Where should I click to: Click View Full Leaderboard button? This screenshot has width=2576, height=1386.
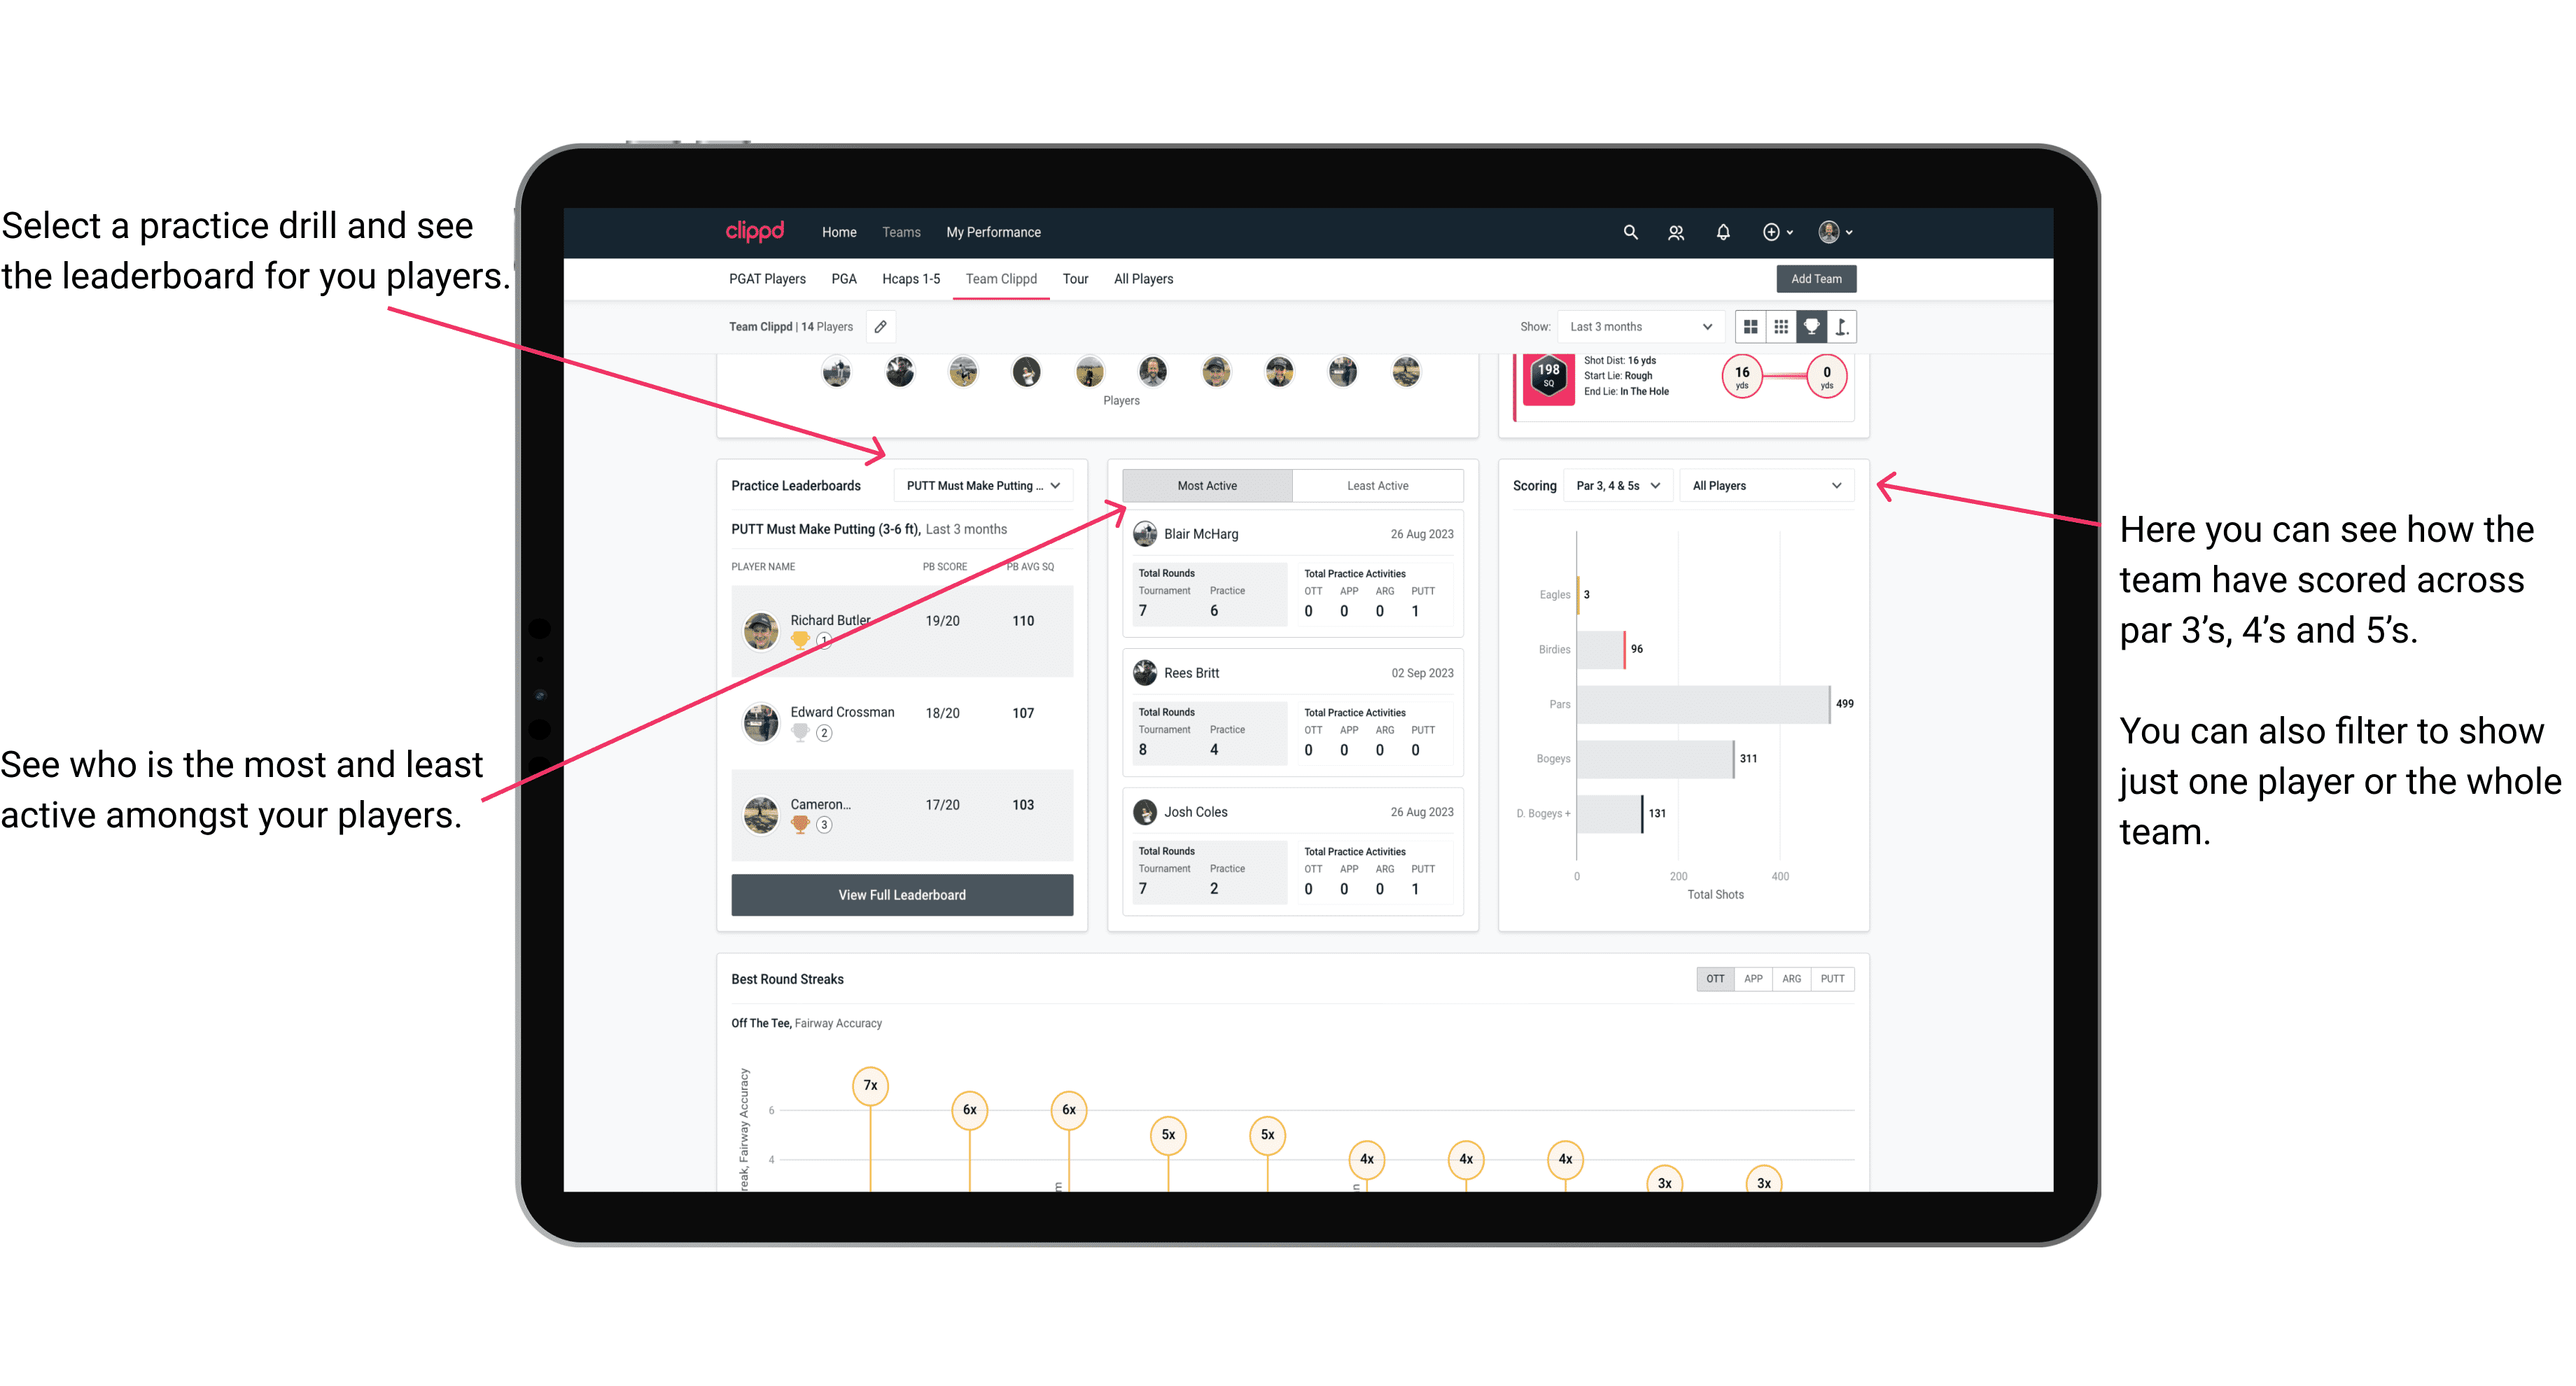pos(902,895)
